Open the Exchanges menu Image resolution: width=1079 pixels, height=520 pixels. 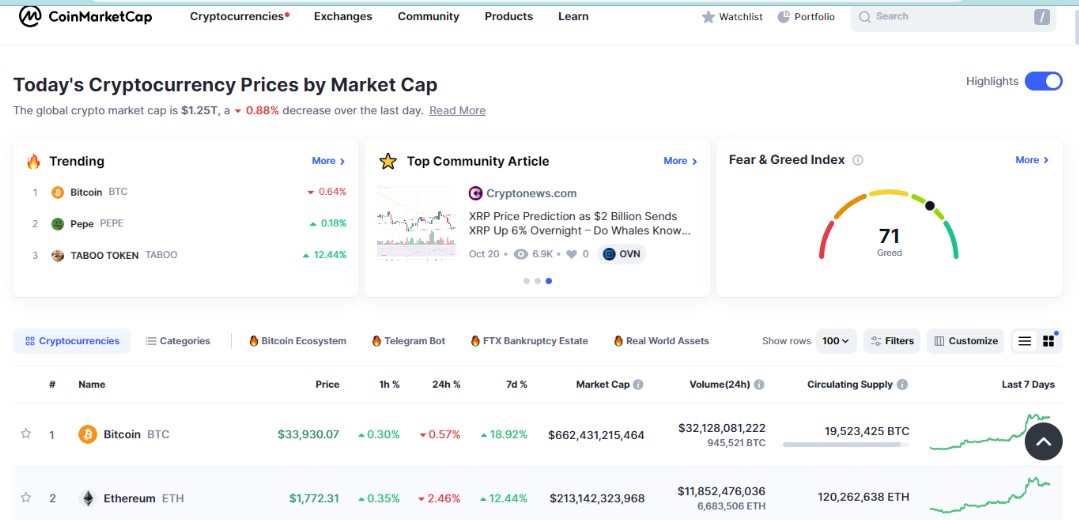point(342,16)
